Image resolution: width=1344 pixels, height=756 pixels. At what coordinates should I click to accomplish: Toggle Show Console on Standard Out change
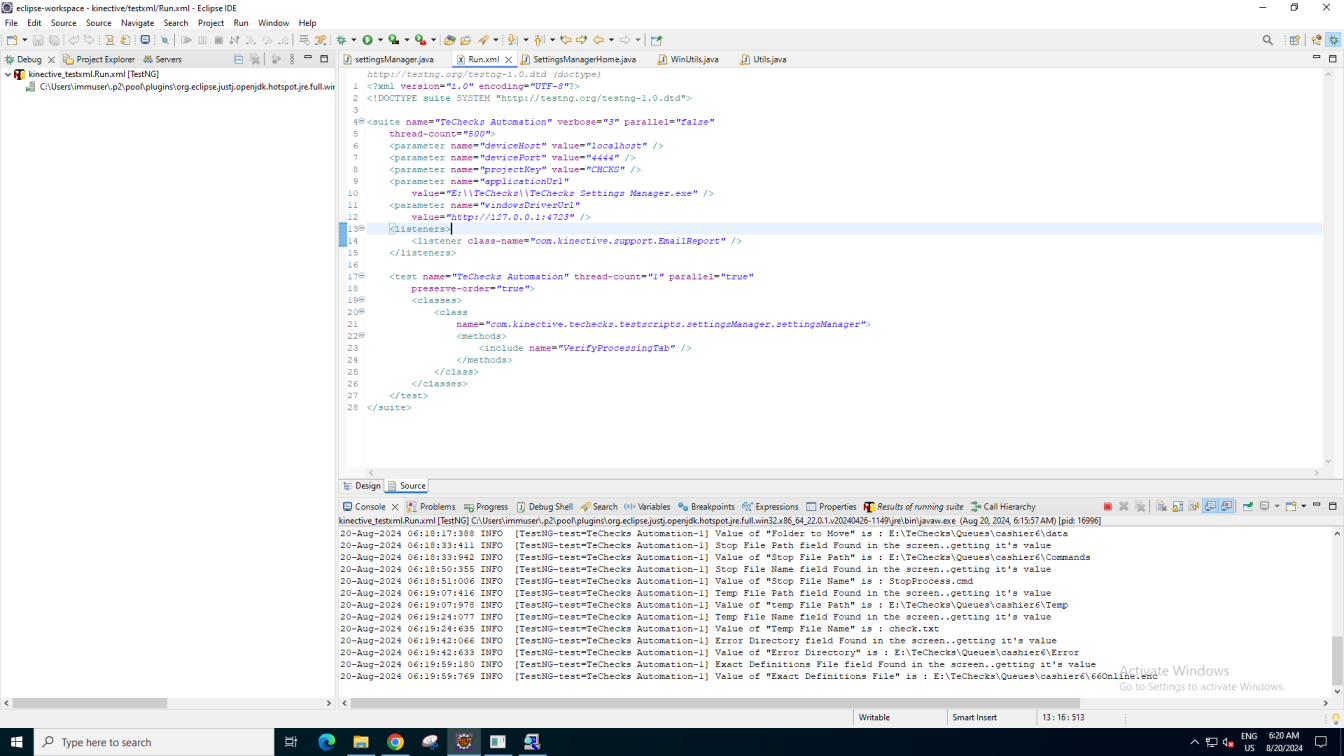click(1210, 507)
